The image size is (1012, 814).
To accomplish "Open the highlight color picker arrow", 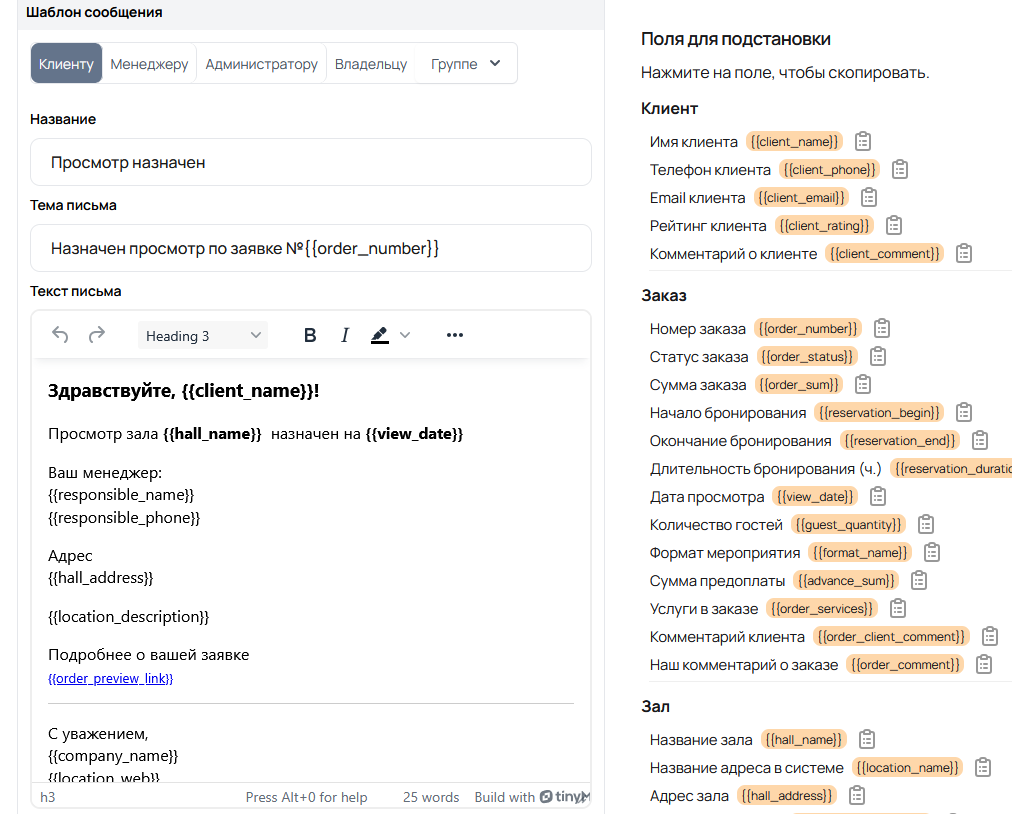I will click(x=405, y=335).
